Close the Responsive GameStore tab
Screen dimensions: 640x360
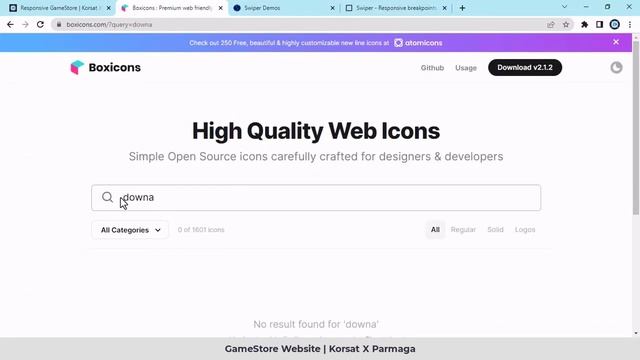[x=109, y=8]
